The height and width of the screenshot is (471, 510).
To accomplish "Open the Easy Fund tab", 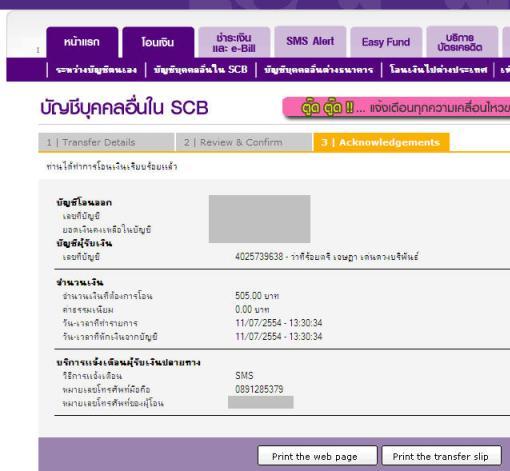I will point(386,42).
